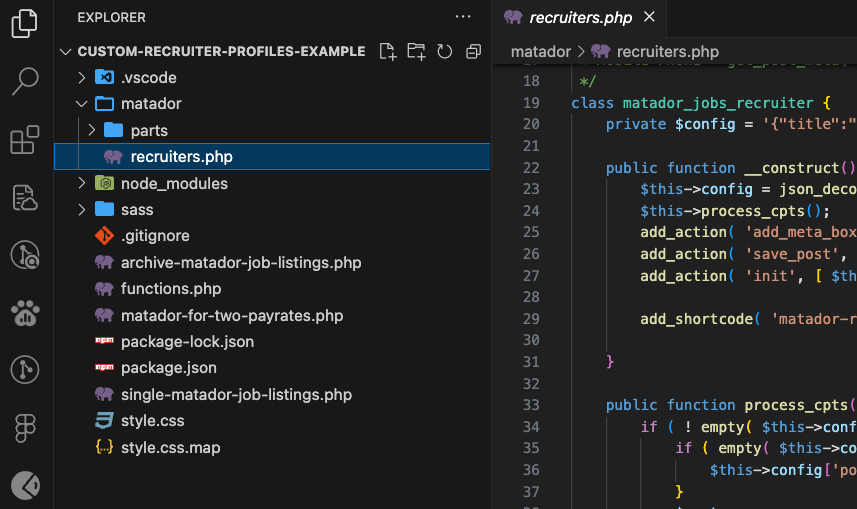
Task: Click the CSS icon beside style.css
Action: (104, 420)
